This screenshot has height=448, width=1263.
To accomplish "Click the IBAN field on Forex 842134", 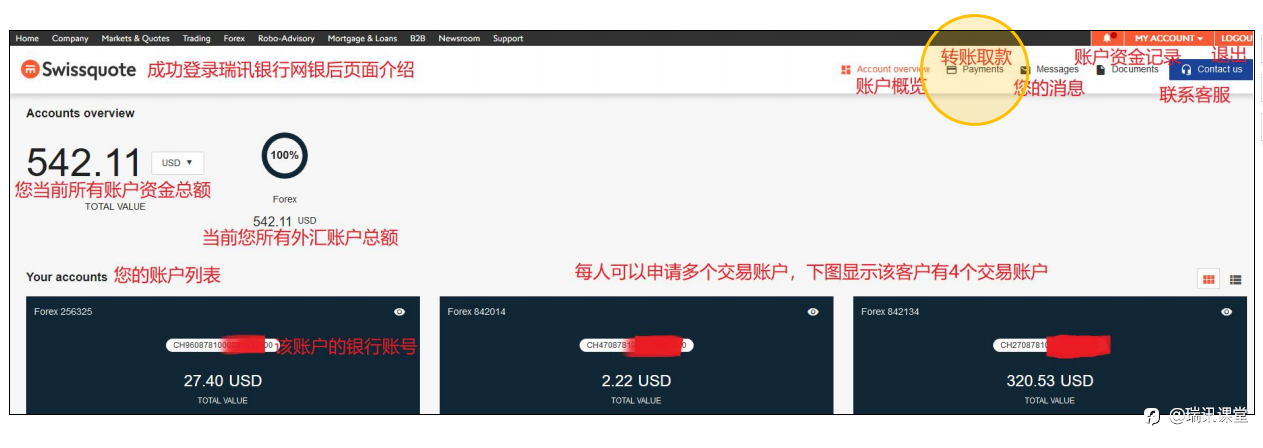I will 1050,345.
